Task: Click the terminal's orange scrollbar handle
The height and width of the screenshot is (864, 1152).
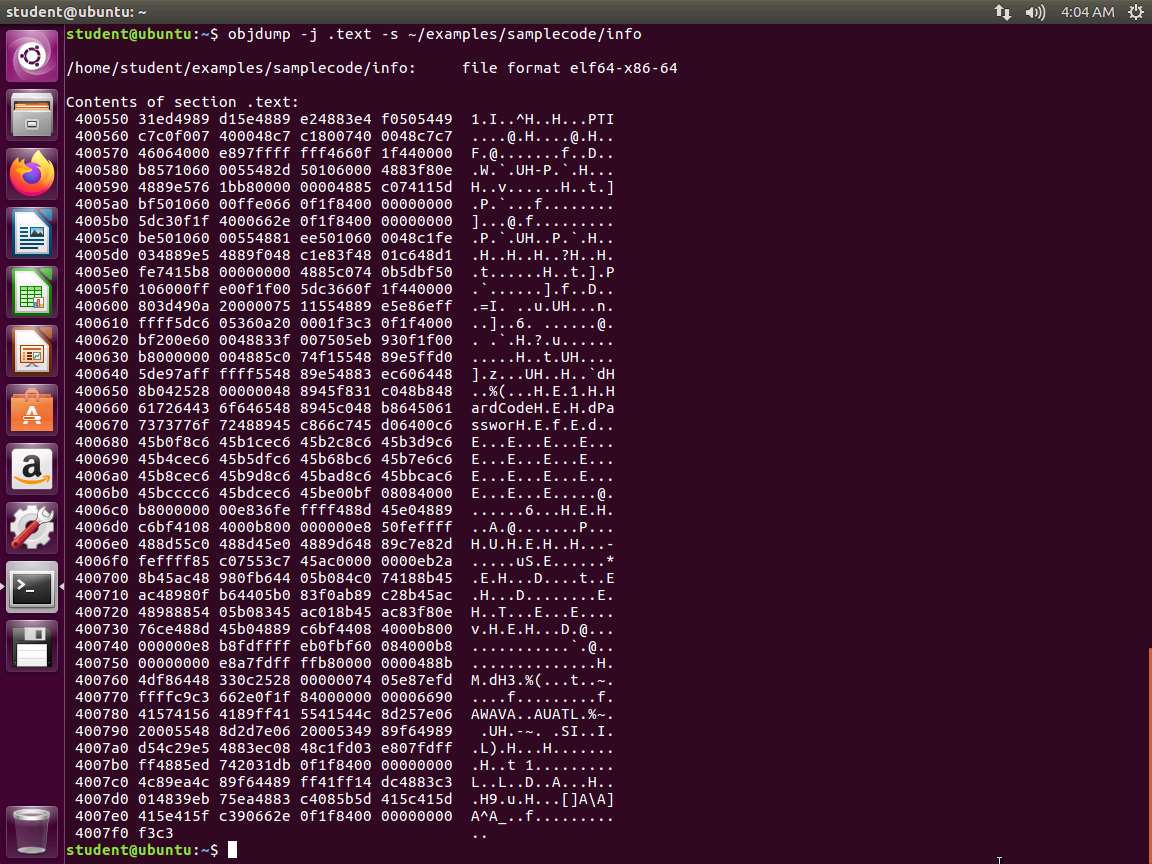Action: [x=1148, y=750]
